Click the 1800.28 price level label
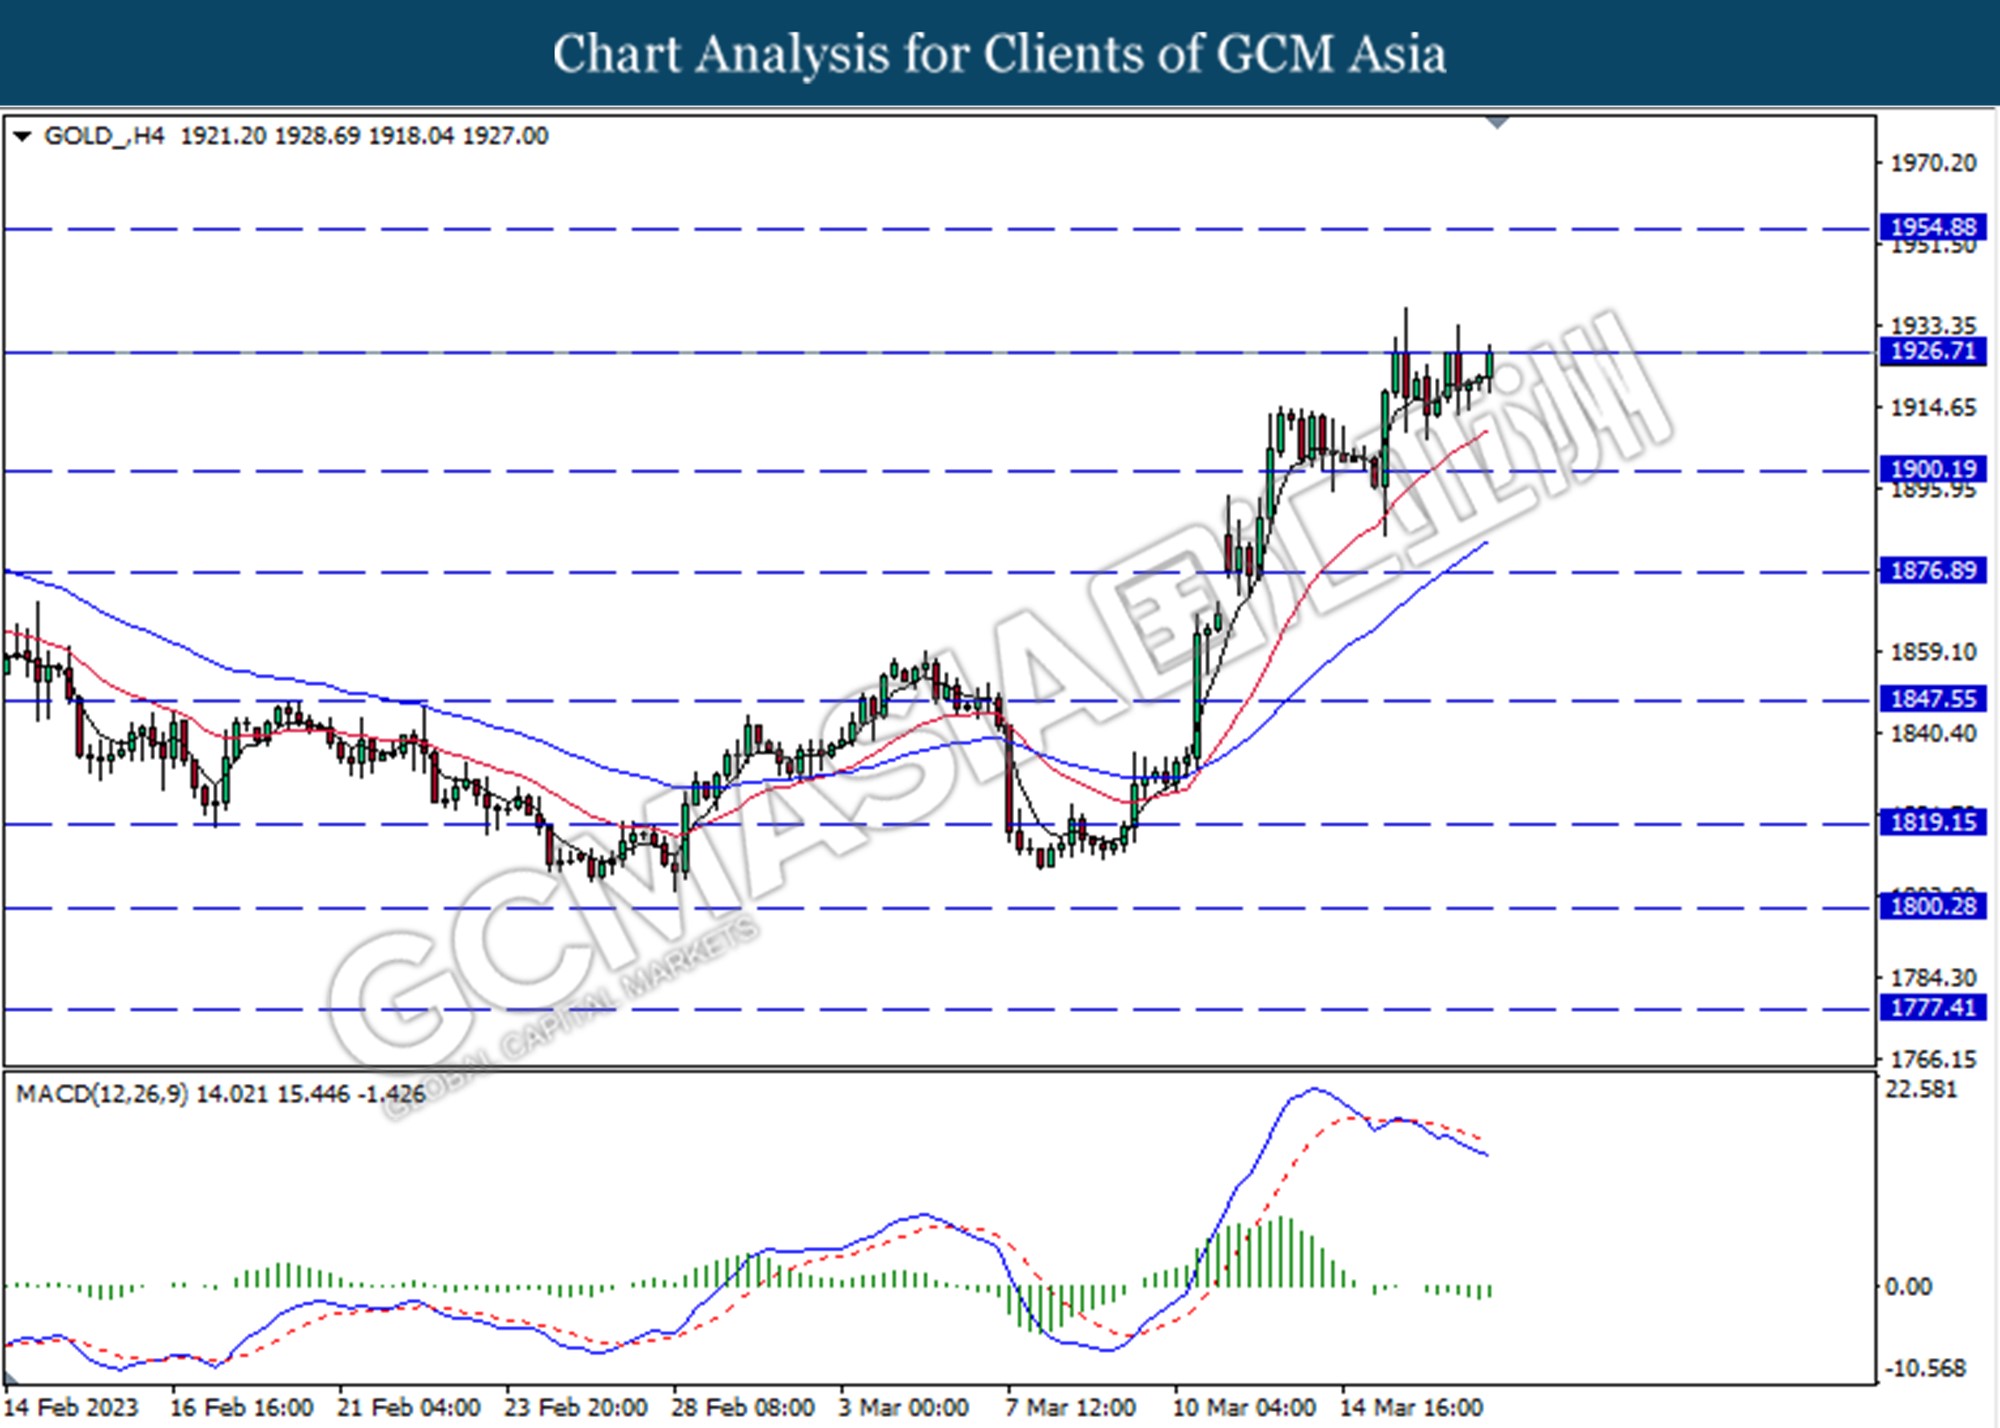This screenshot has width=2000, height=1428. (1932, 906)
